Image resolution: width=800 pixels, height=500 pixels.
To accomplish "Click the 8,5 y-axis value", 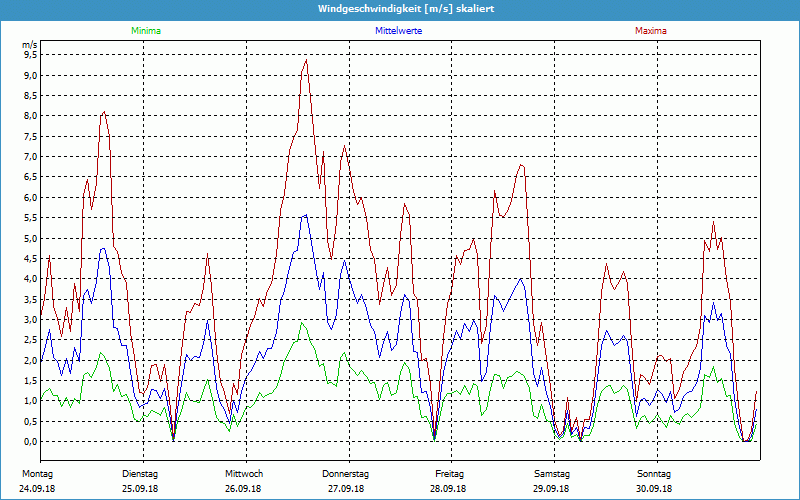I will coord(31,96).
